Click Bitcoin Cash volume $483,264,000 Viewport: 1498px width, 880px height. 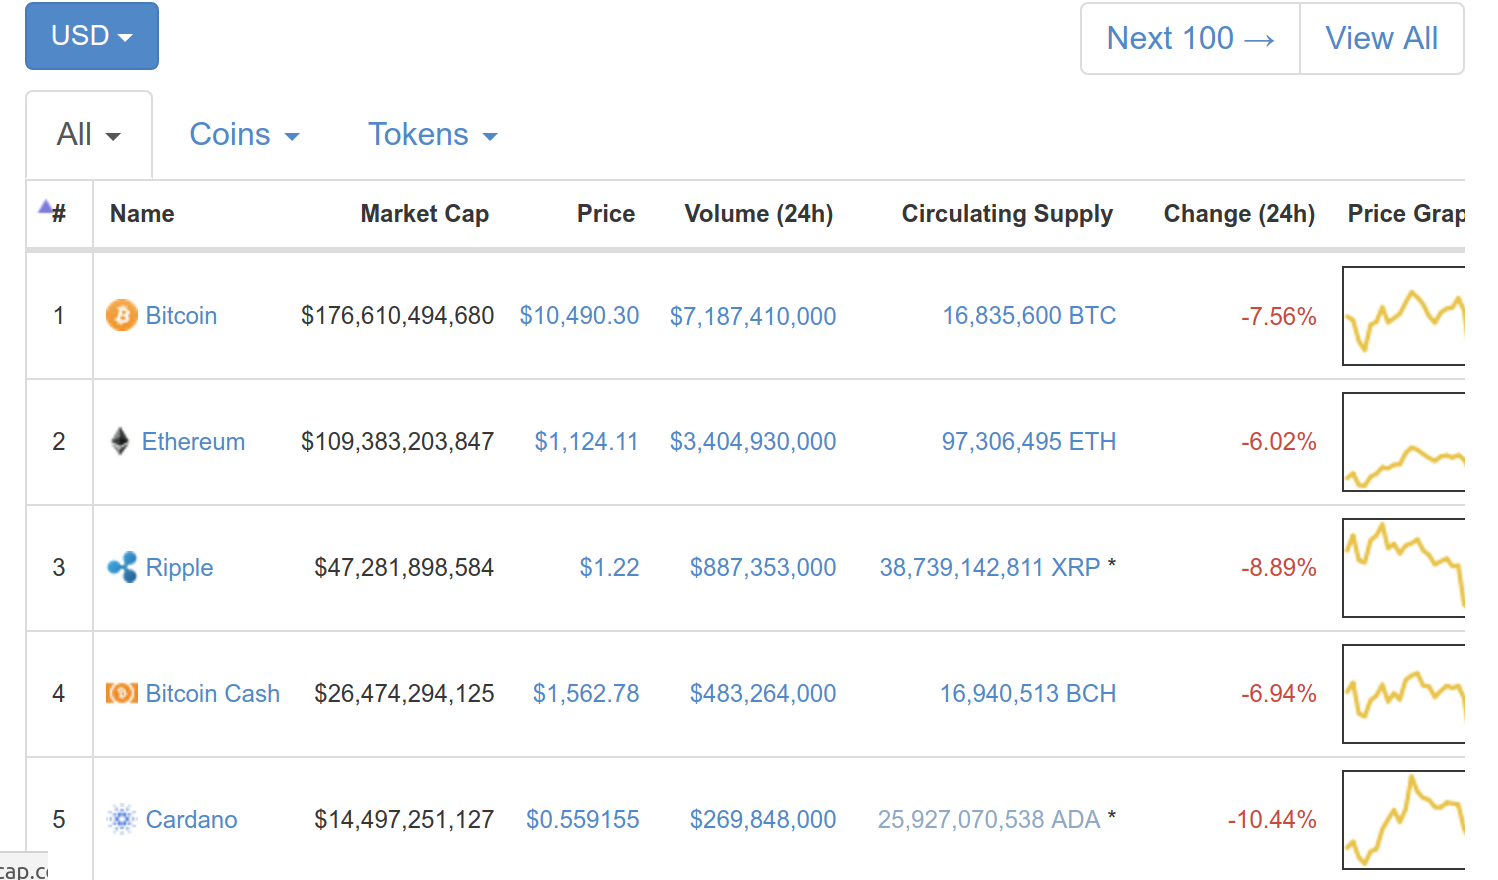click(x=763, y=694)
